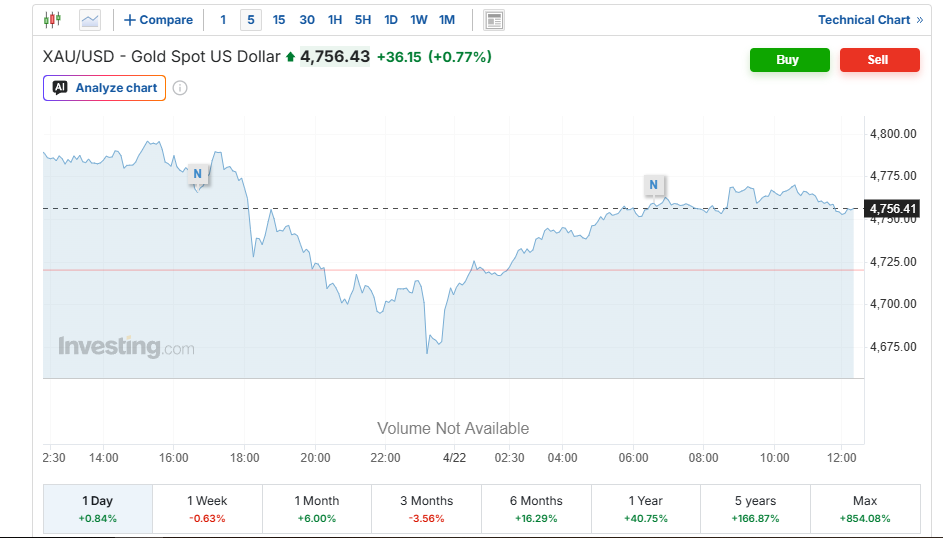Click the info icon beside Analyze chart

pos(180,88)
